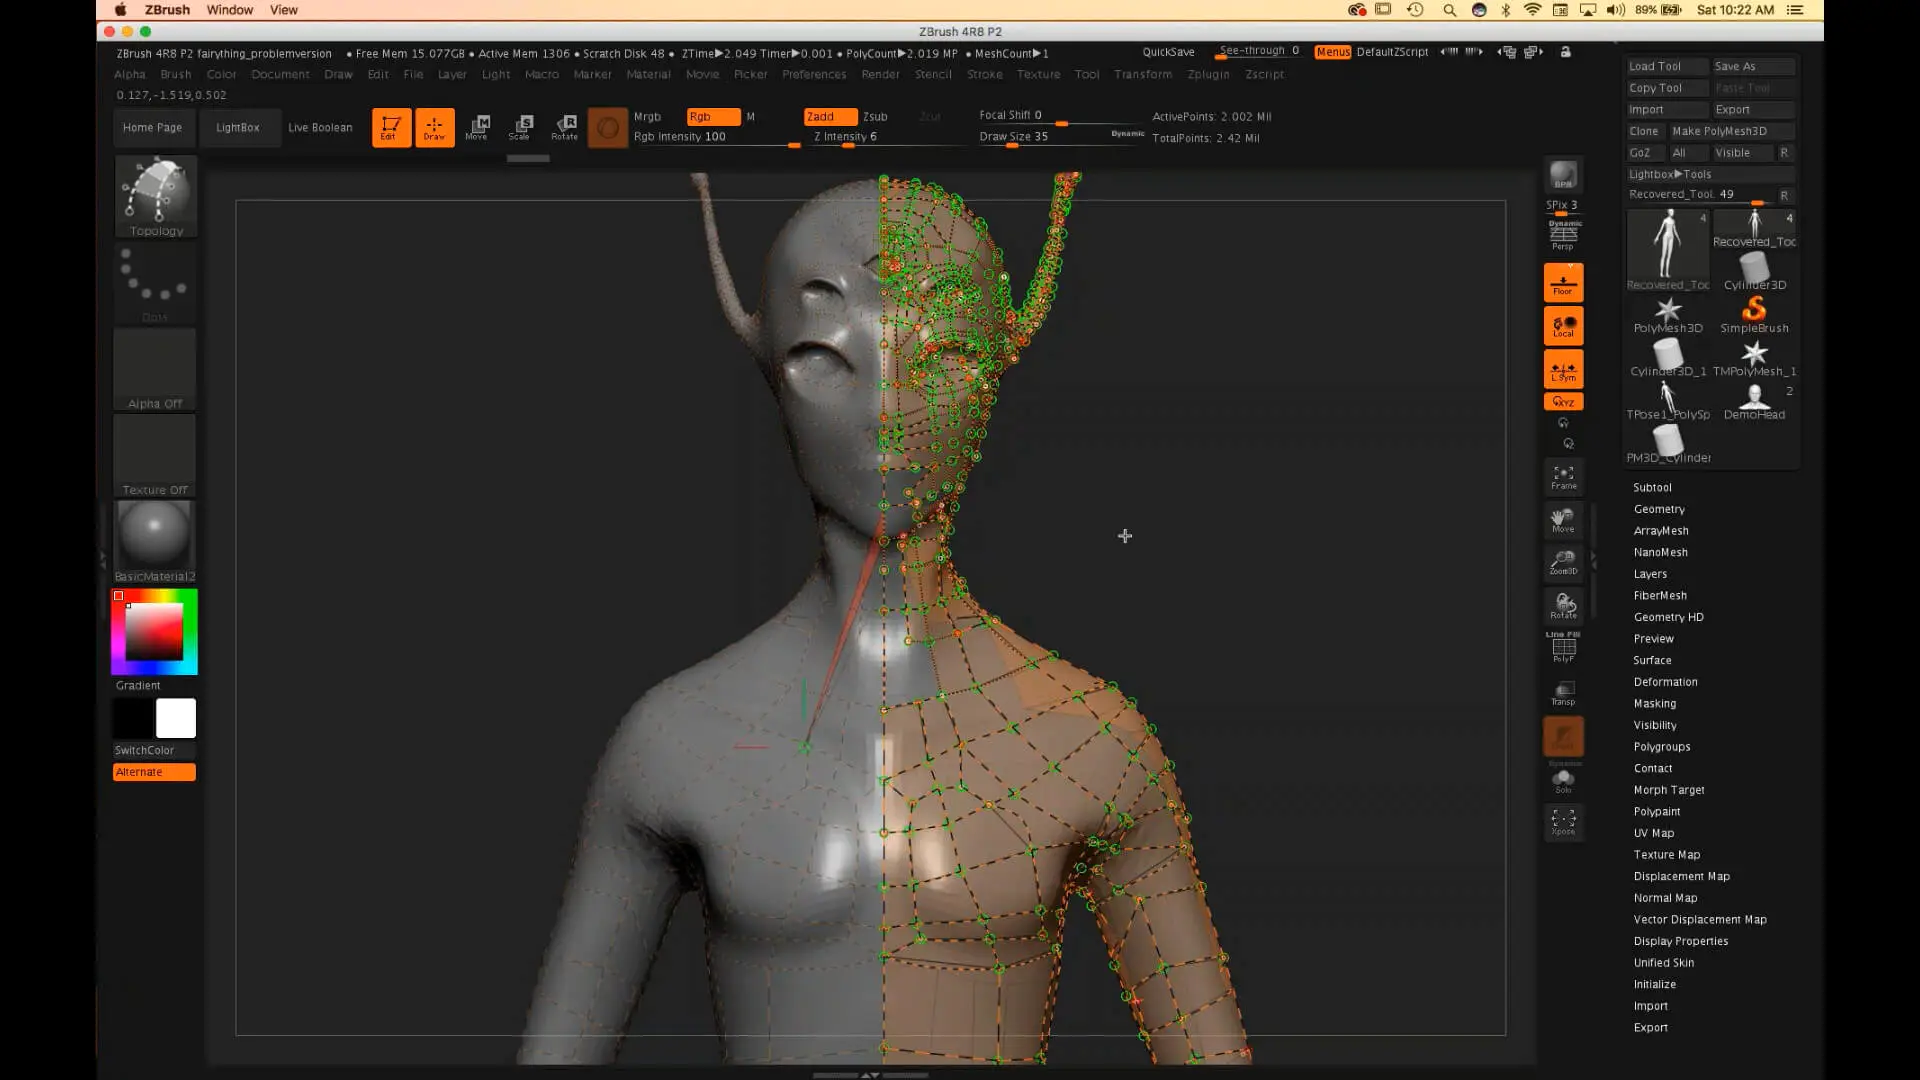This screenshot has height=1080, width=1920.
Task: Expand the Deformation section
Action: click(x=1665, y=683)
